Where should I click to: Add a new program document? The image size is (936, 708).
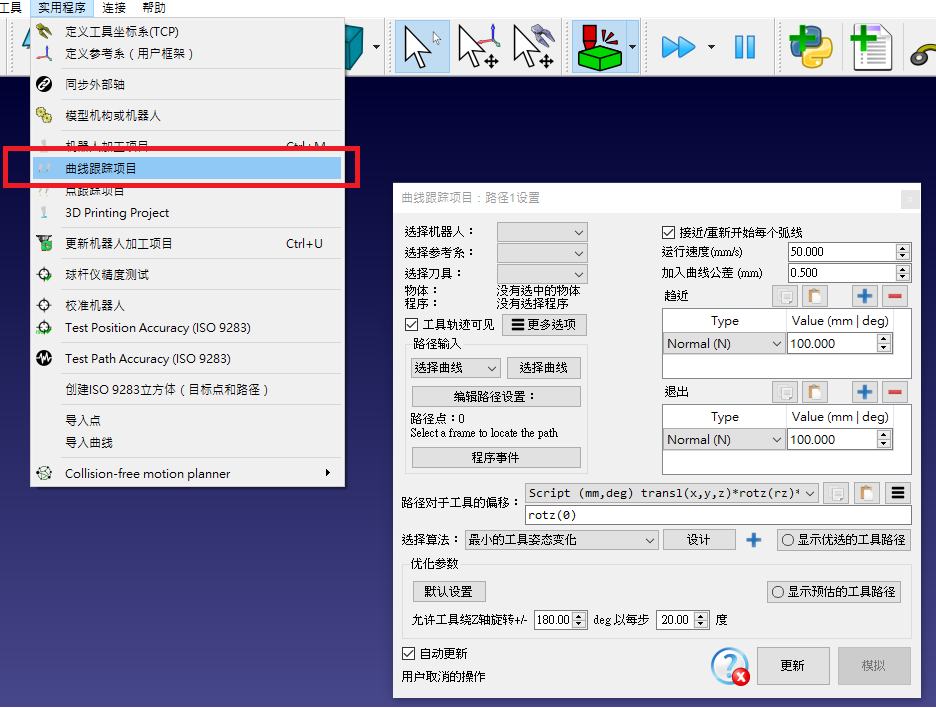click(871, 47)
